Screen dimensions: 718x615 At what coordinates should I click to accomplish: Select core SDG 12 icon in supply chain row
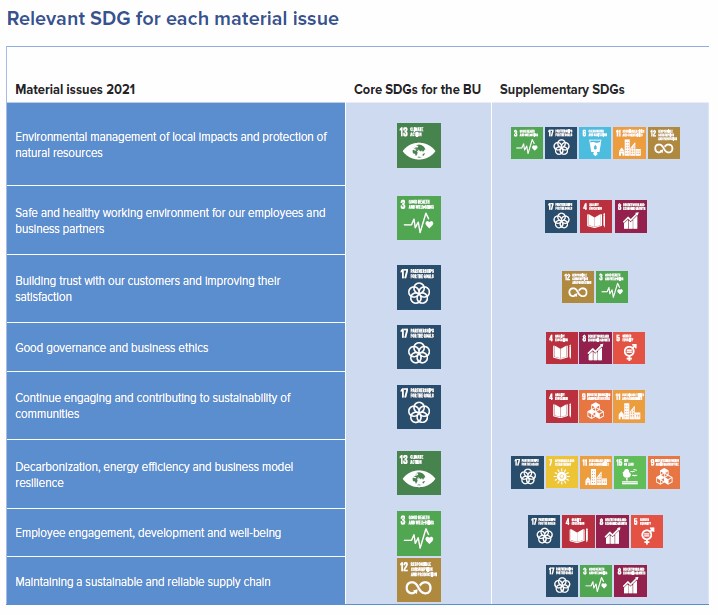click(x=419, y=579)
